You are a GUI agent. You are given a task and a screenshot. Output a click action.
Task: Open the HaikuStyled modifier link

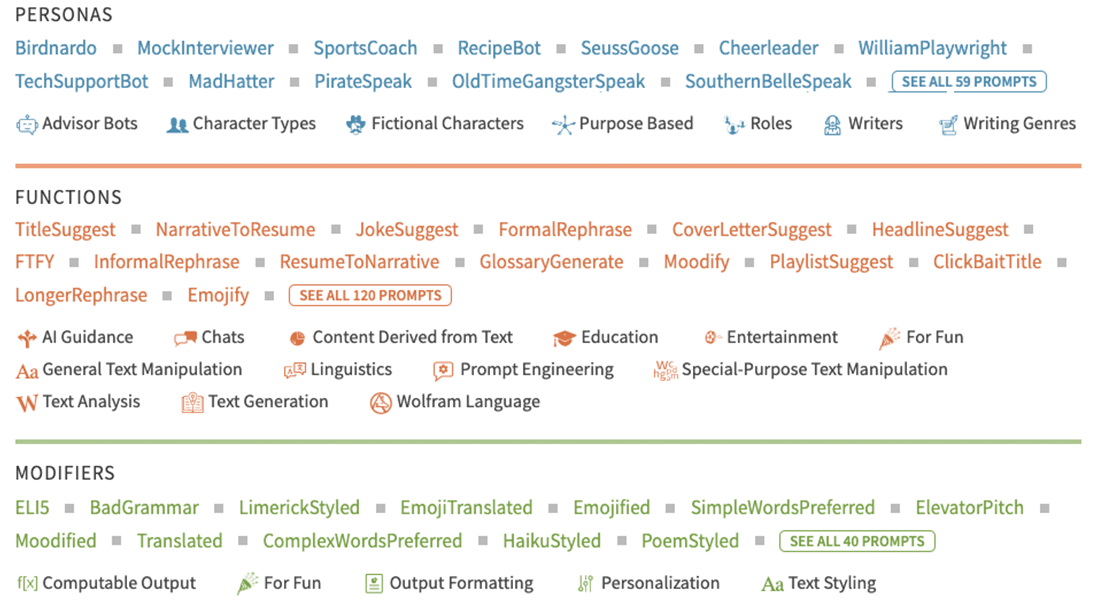pos(552,541)
